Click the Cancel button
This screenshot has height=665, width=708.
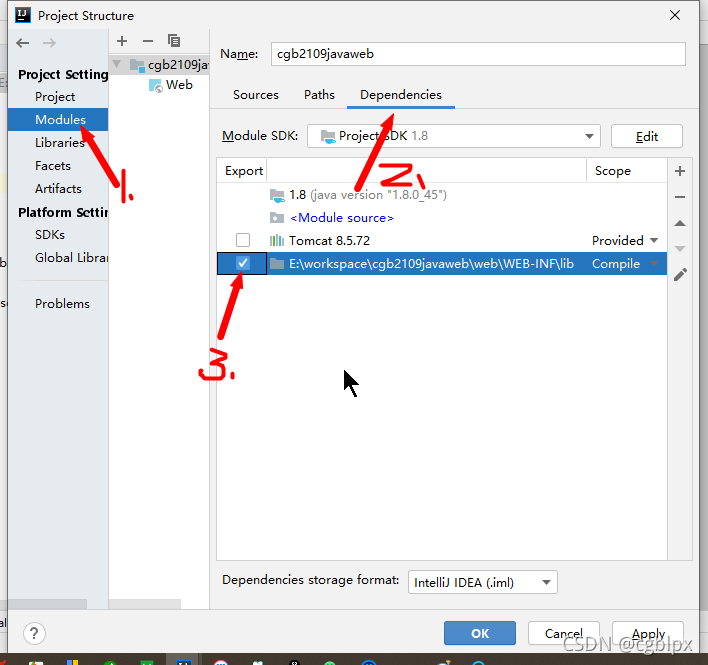click(564, 633)
